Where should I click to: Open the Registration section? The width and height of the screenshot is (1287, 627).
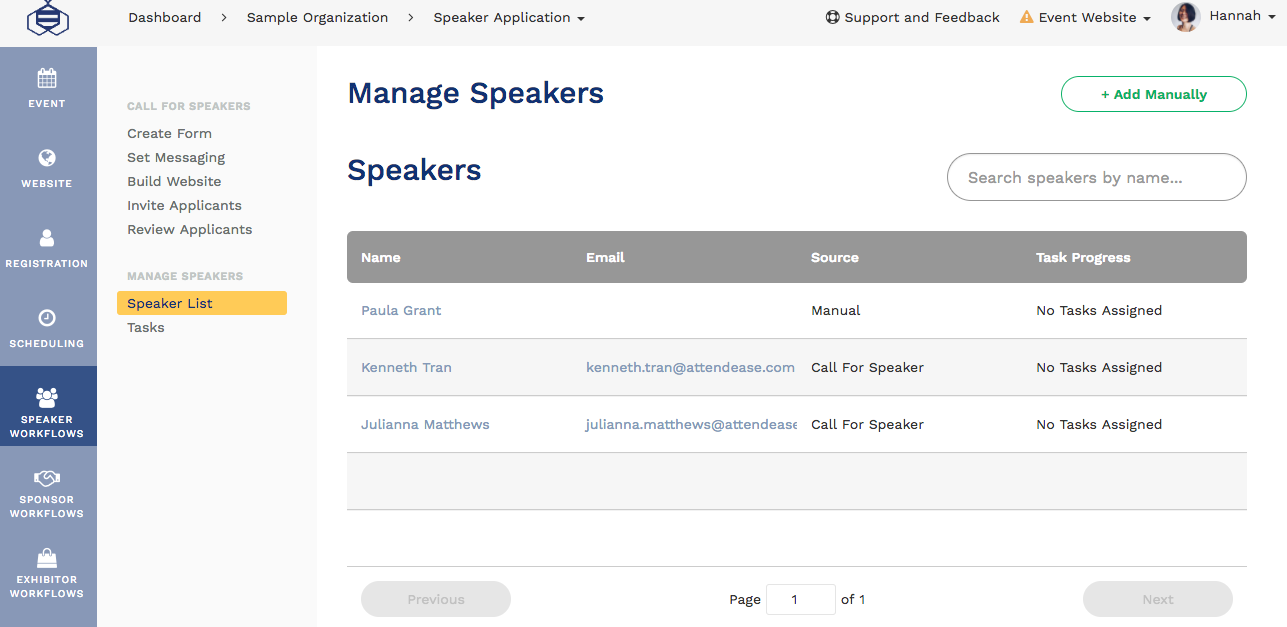pos(48,248)
